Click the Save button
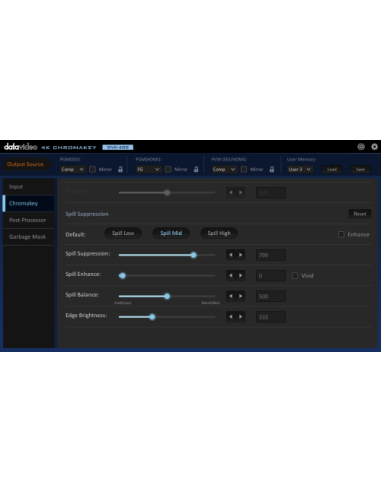This screenshot has height=492, width=381. 360,169
